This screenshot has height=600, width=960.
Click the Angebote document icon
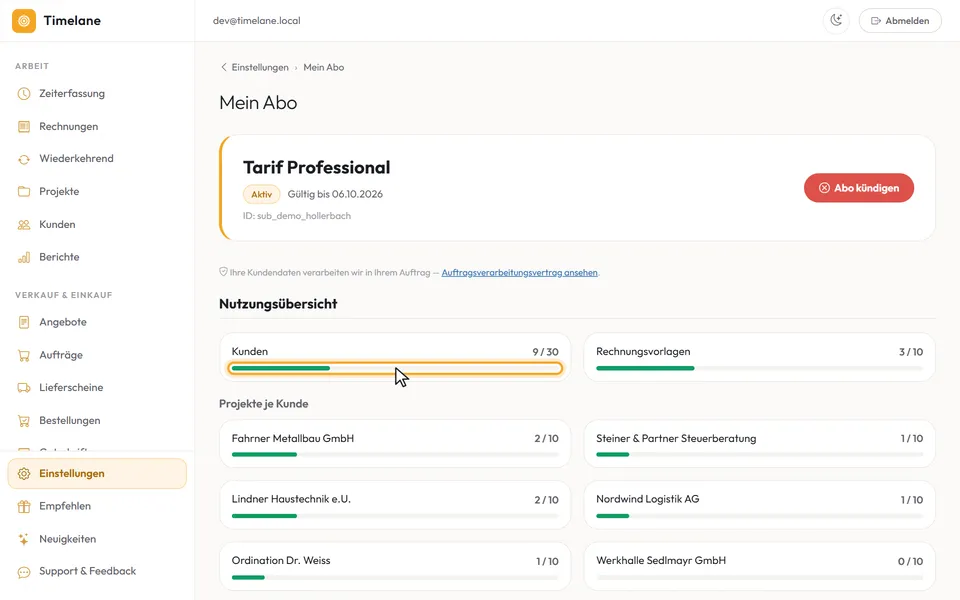tap(24, 322)
